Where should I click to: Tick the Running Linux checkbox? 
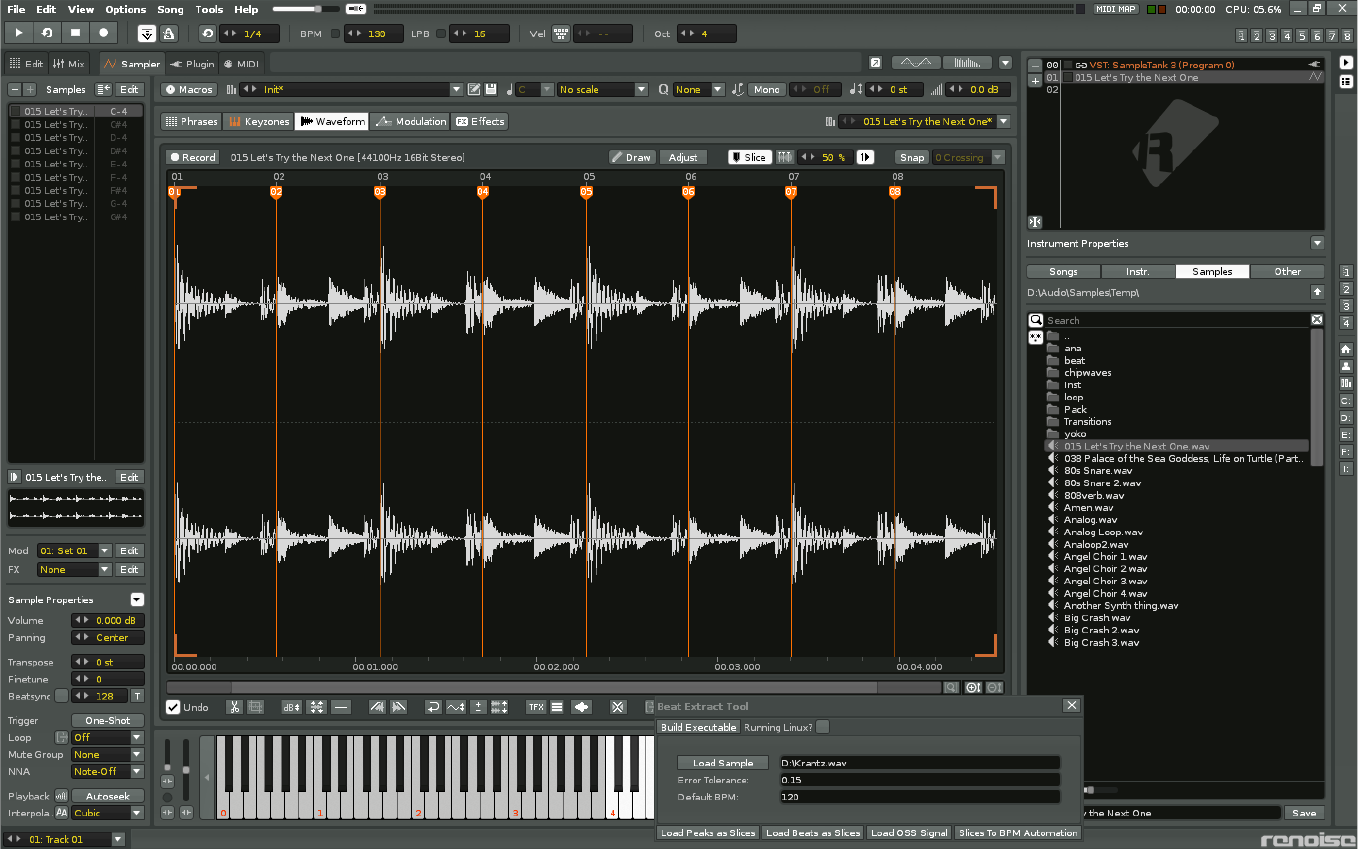[x=822, y=727]
